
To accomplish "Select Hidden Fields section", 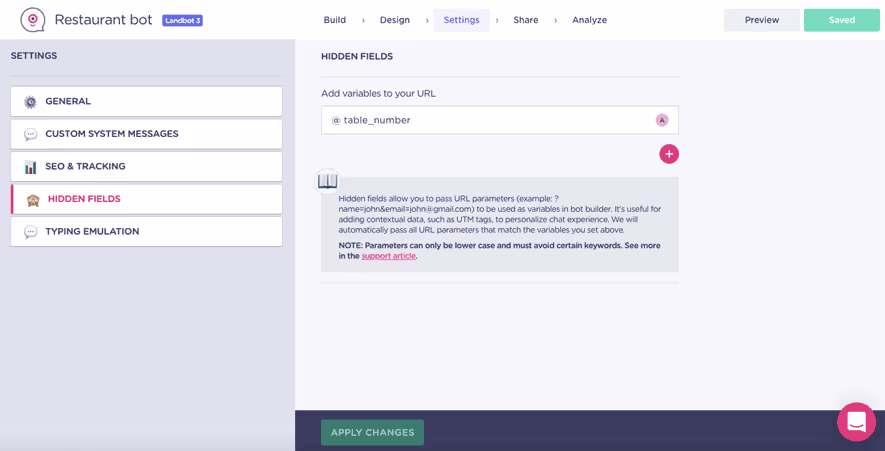I will [146, 199].
